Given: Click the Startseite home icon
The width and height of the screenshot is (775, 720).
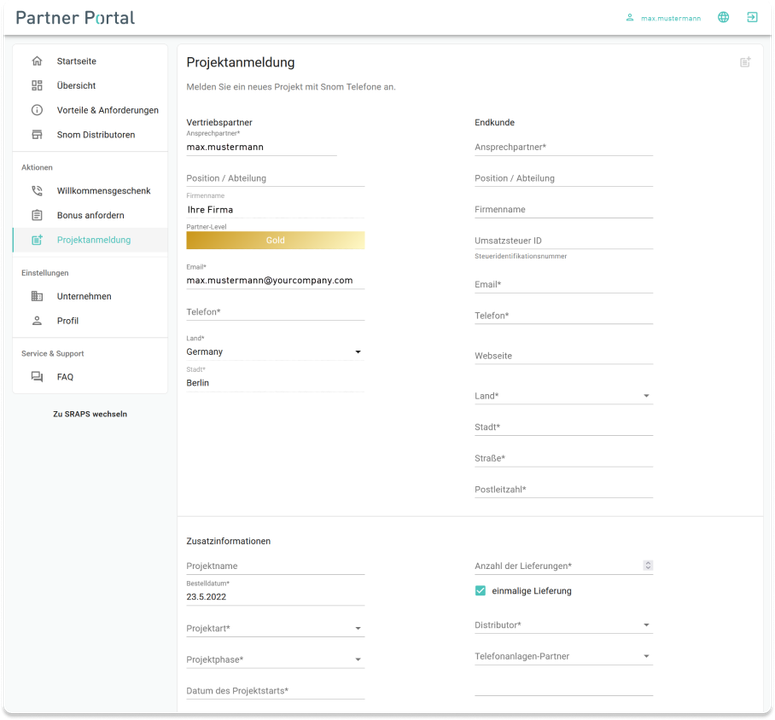Looking at the screenshot, I should click(x=37, y=61).
